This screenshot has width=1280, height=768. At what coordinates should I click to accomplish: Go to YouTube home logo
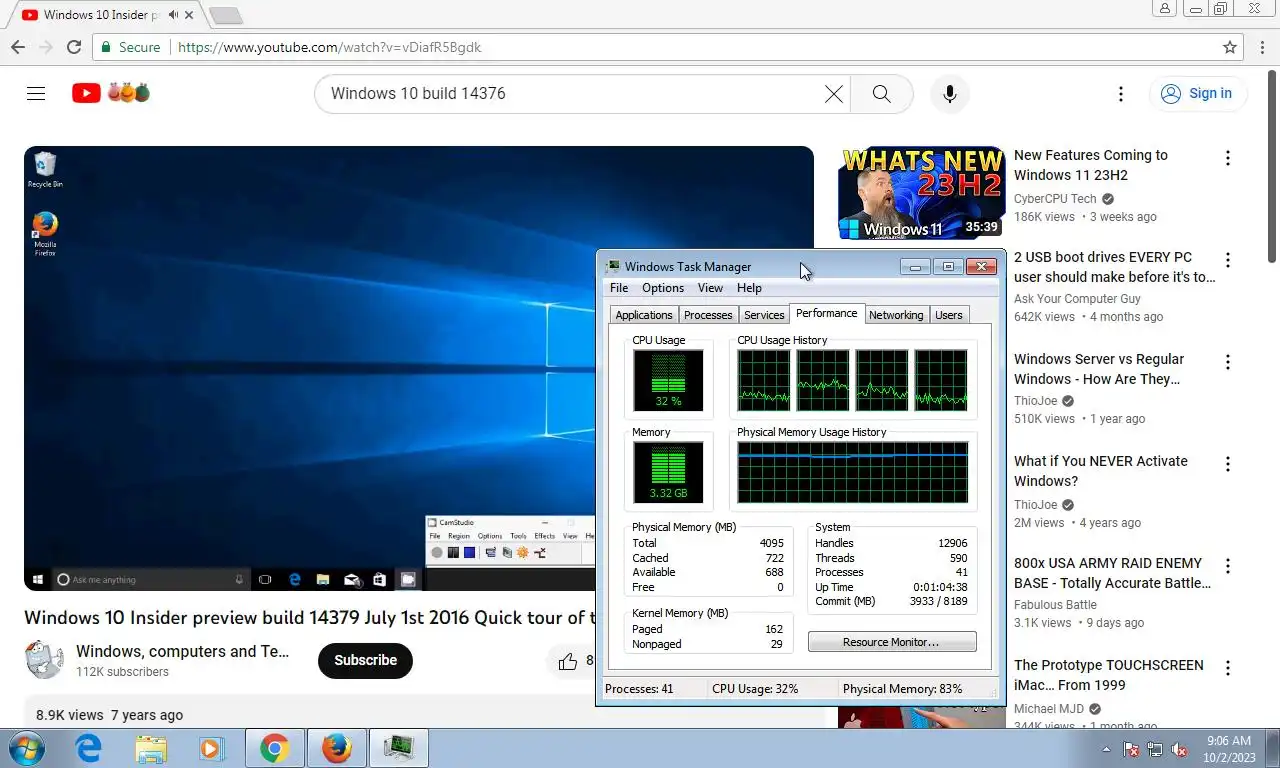coord(111,93)
